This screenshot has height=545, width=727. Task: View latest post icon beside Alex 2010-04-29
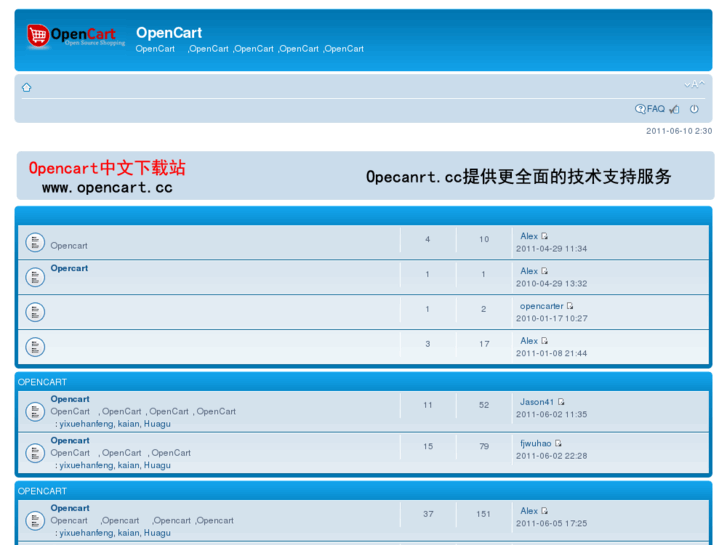tap(545, 271)
